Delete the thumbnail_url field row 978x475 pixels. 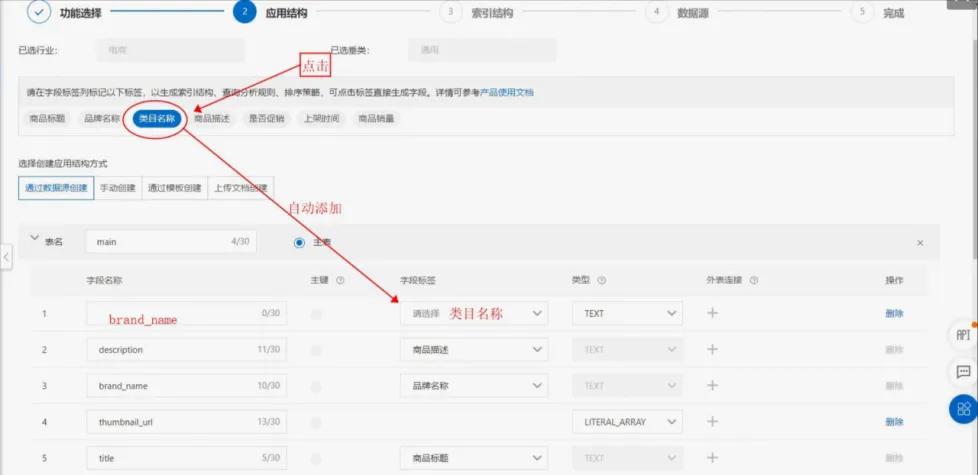(x=894, y=422)
